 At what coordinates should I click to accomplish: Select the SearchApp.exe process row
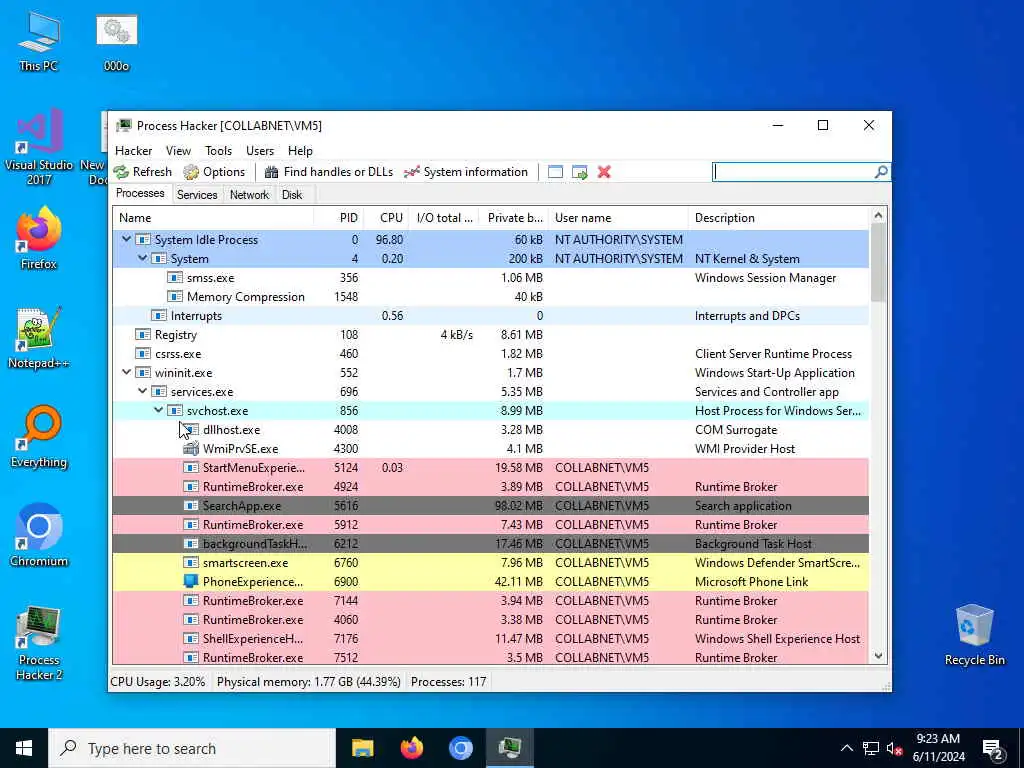click(x=490, y=505)
